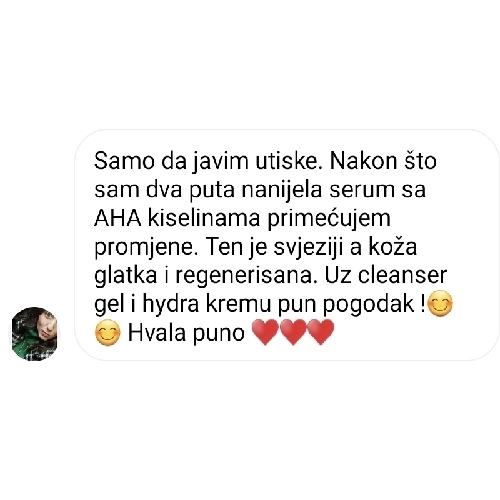Click the word 'Samo' starting the message

(x=124, y=161)
